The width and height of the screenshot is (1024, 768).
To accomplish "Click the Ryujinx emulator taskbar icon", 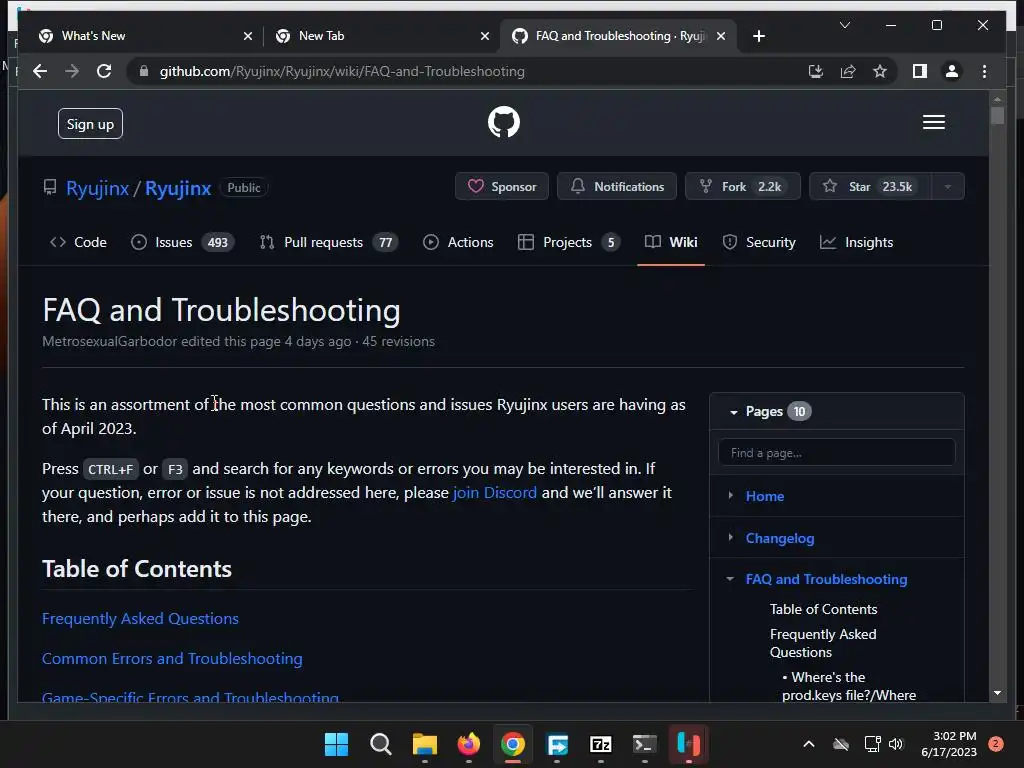I will pyautogui.click(x=688, y=744).
